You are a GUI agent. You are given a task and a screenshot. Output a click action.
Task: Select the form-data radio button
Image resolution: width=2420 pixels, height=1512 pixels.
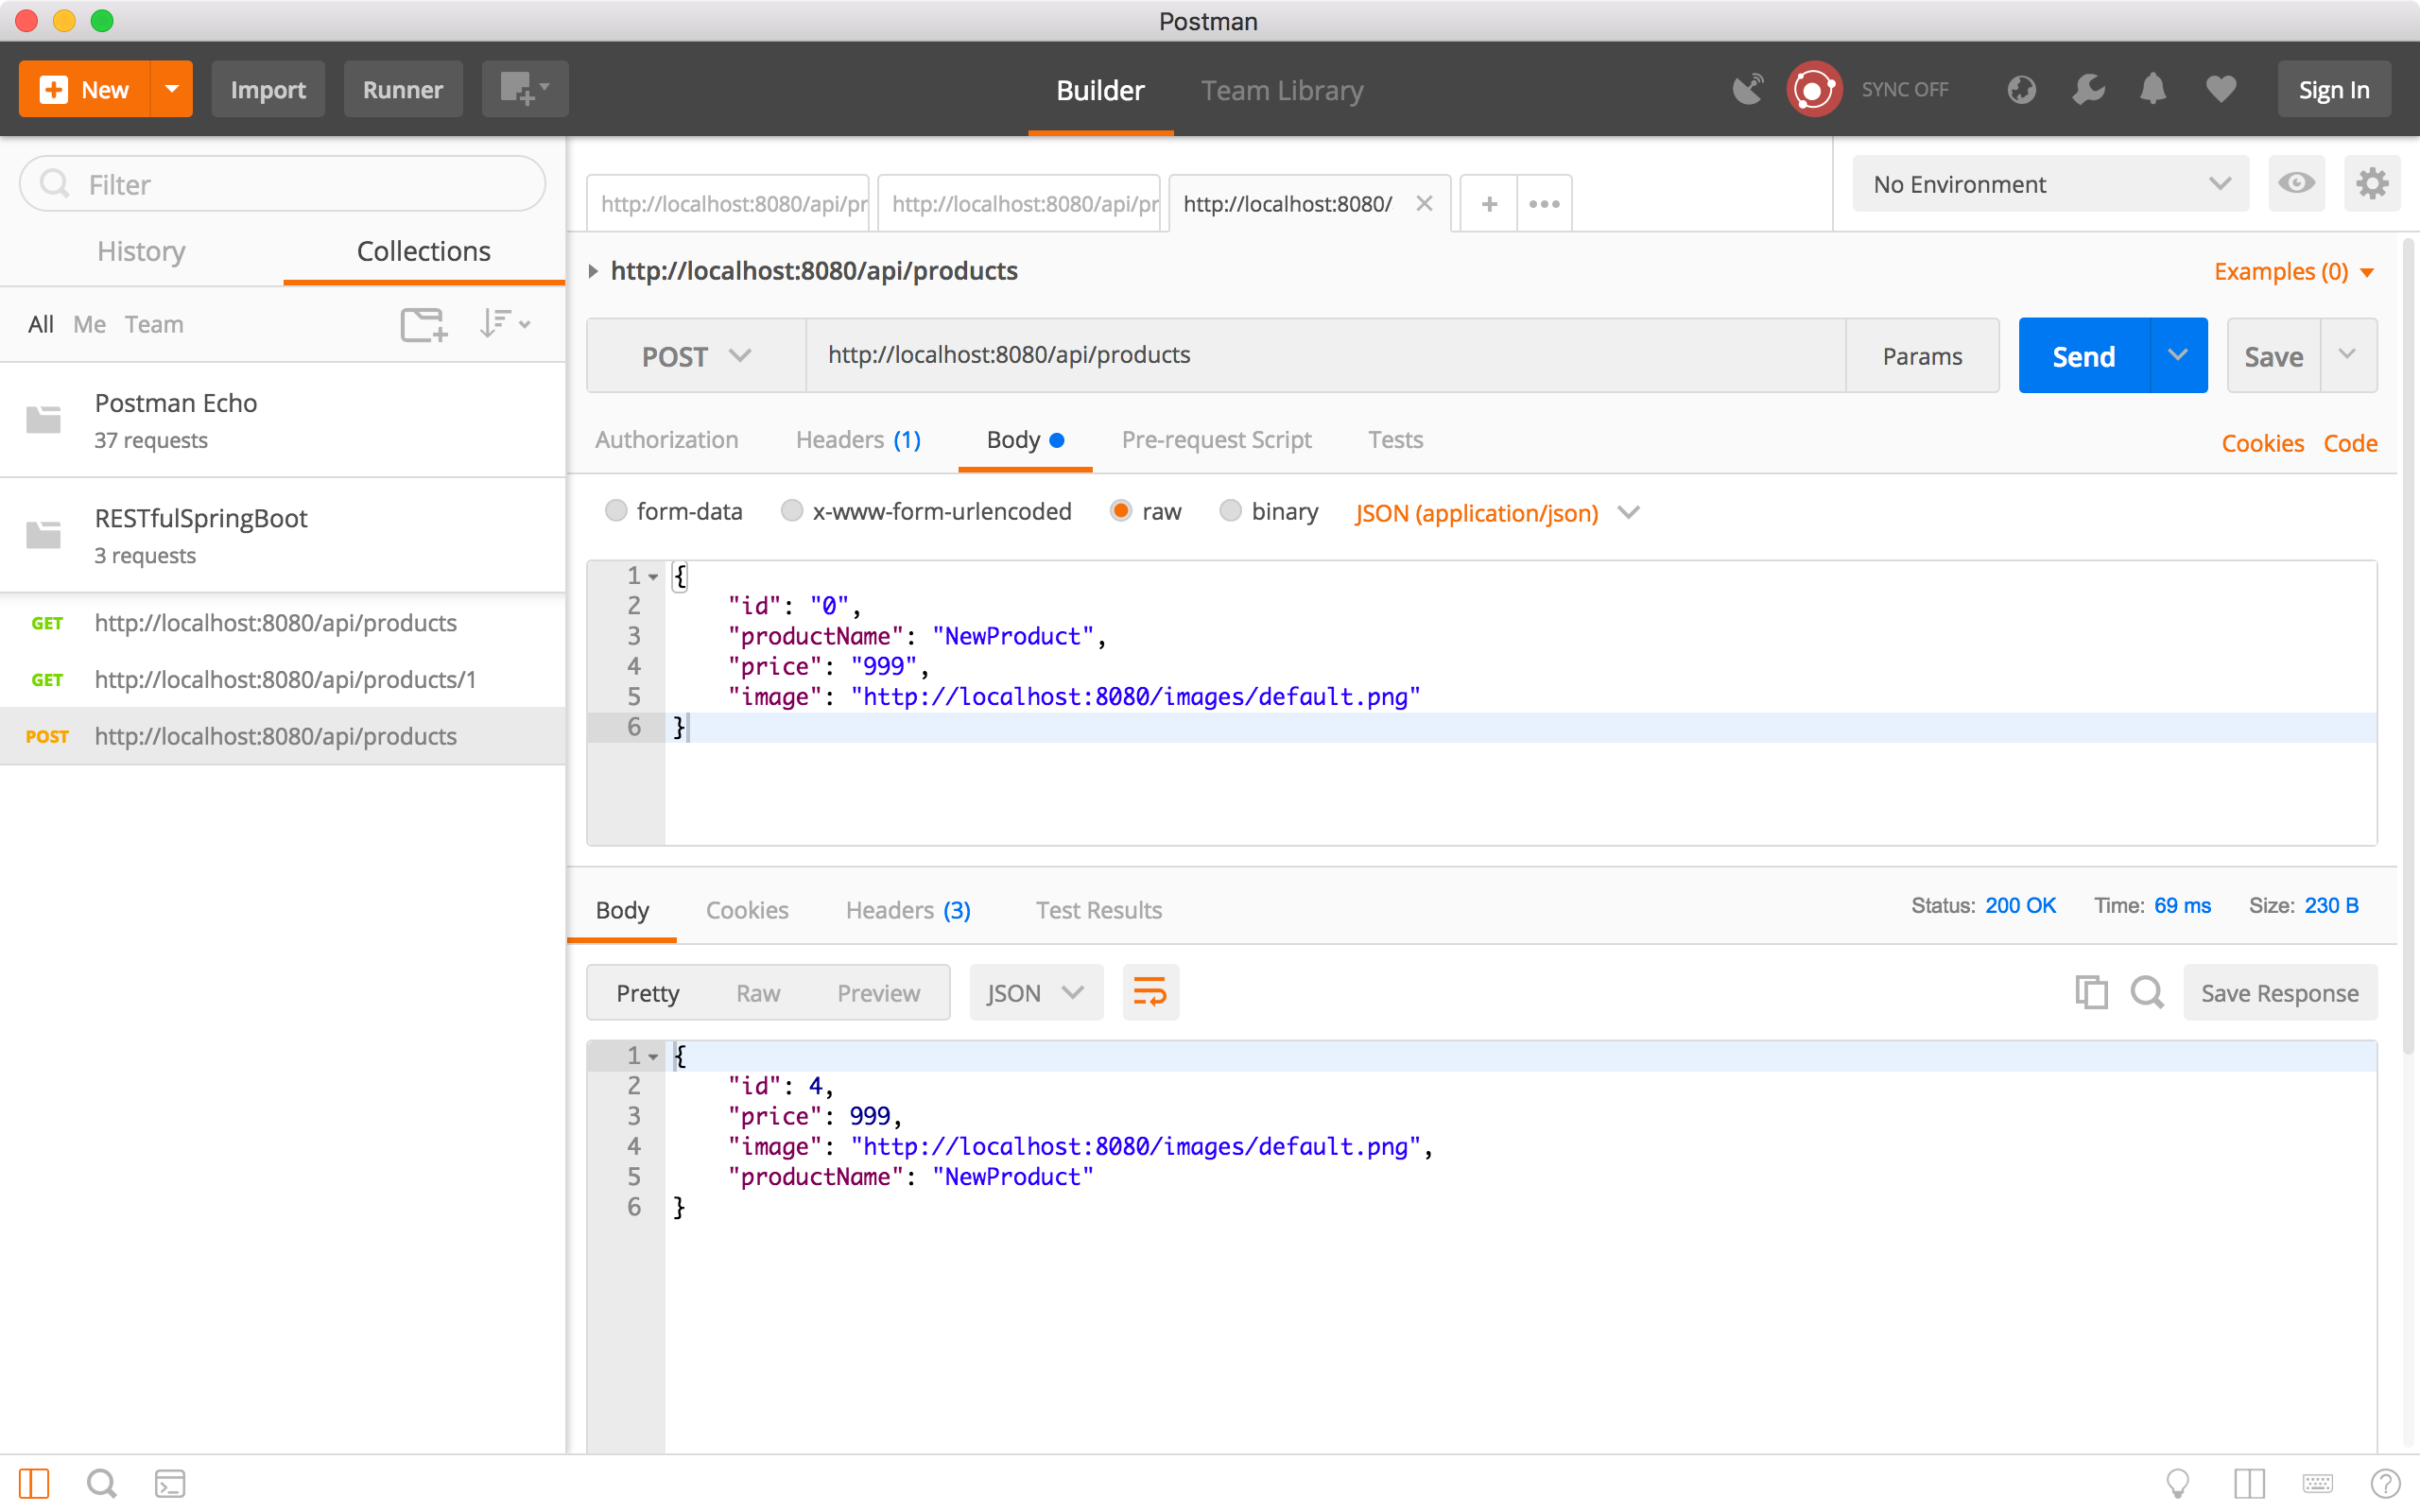[x=616, y=511]
